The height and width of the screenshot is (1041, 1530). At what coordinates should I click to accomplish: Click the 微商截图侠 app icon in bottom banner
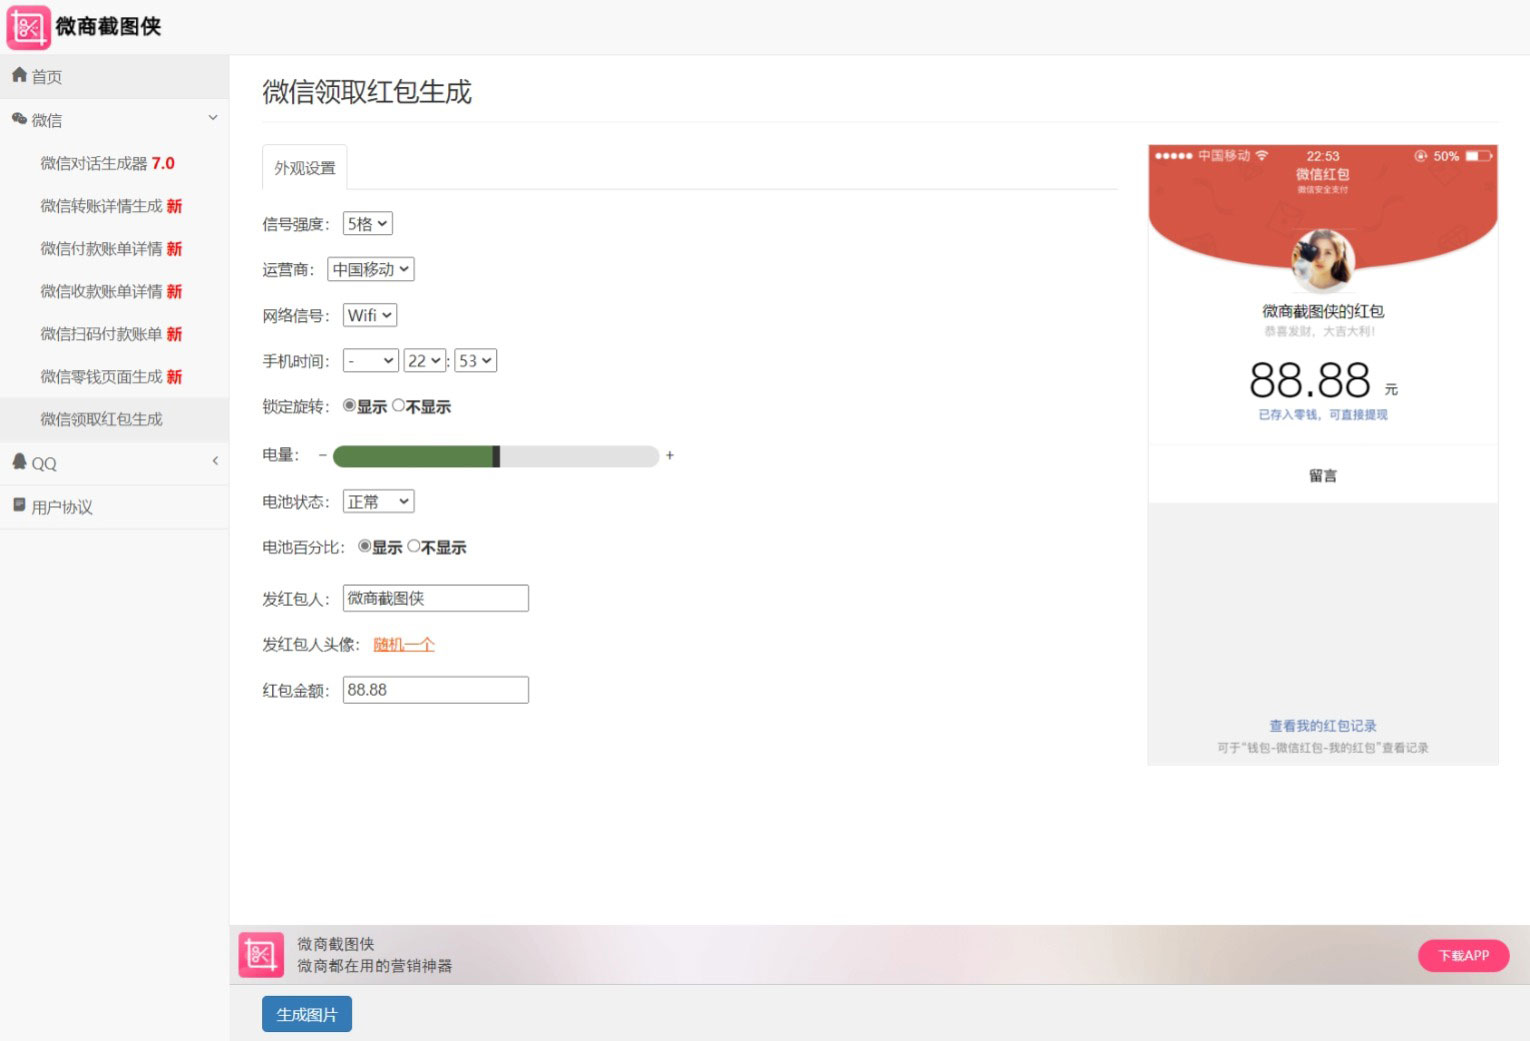(x=261, y=954)
